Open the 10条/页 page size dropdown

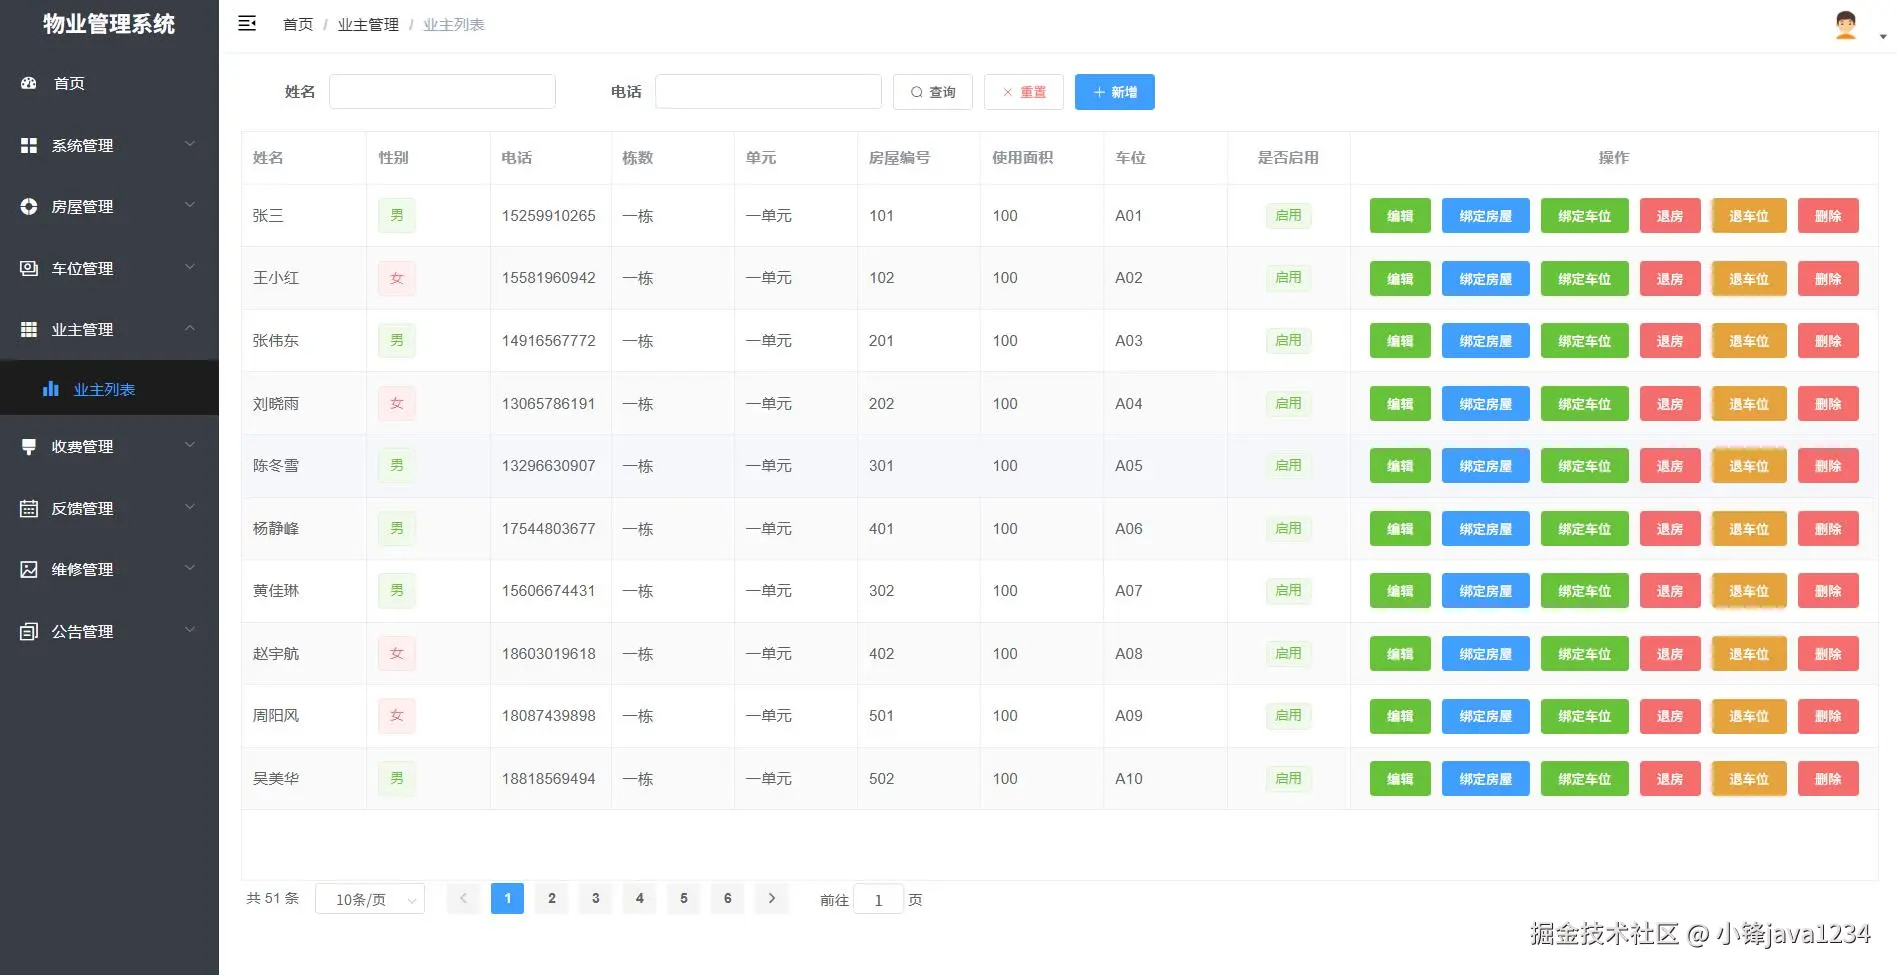(x=370, y=899)
